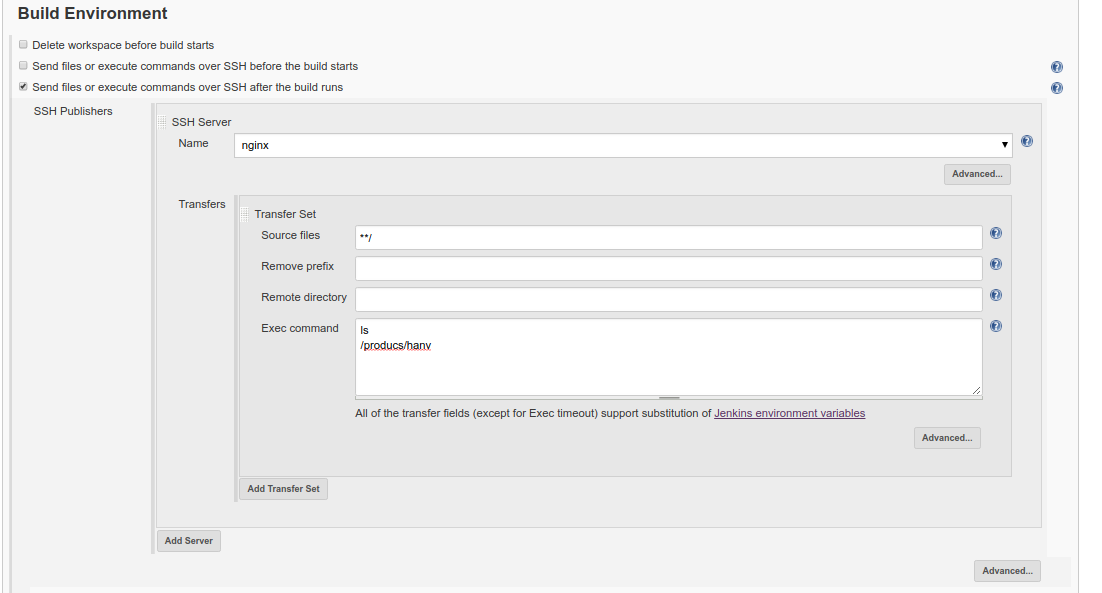This screenshot has height=593, width=1102.
Task: Click Add Transfer Set button
Action: tap(283, 489)
